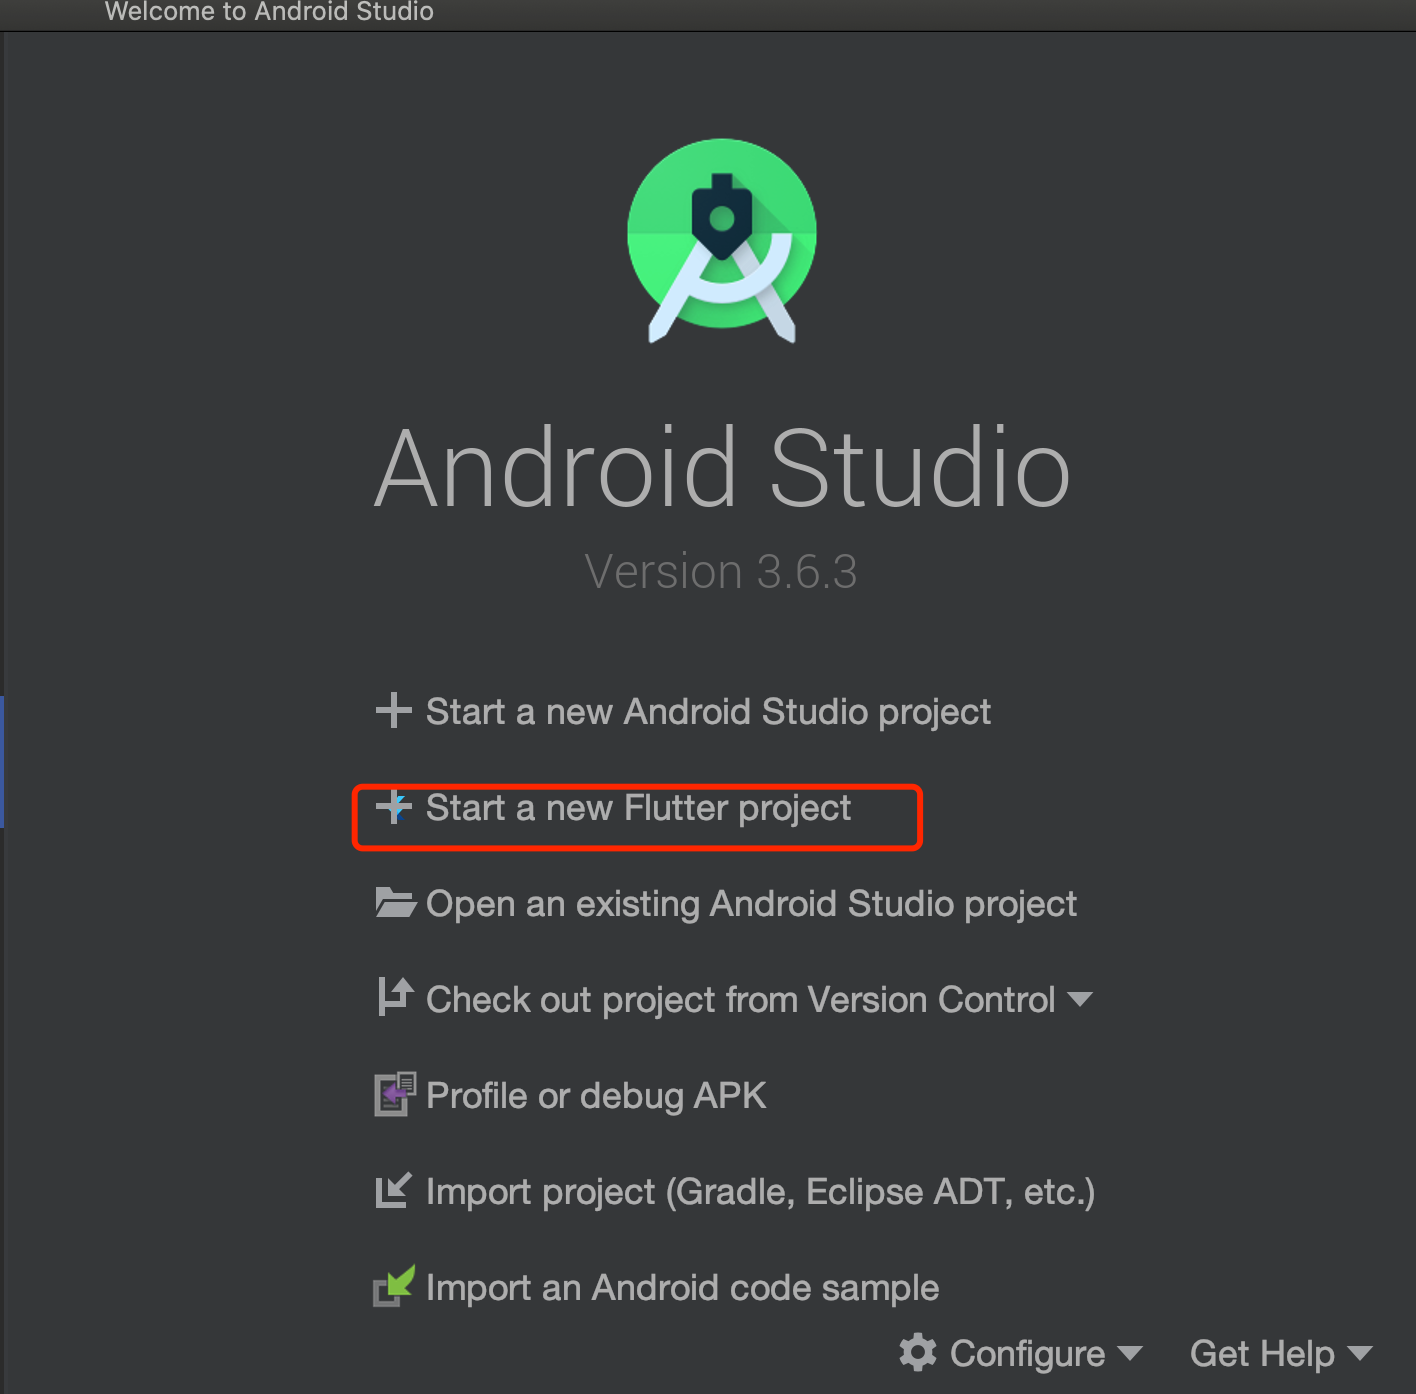
Task: Open an existing Android Studio project
Action: click(751, 904)
